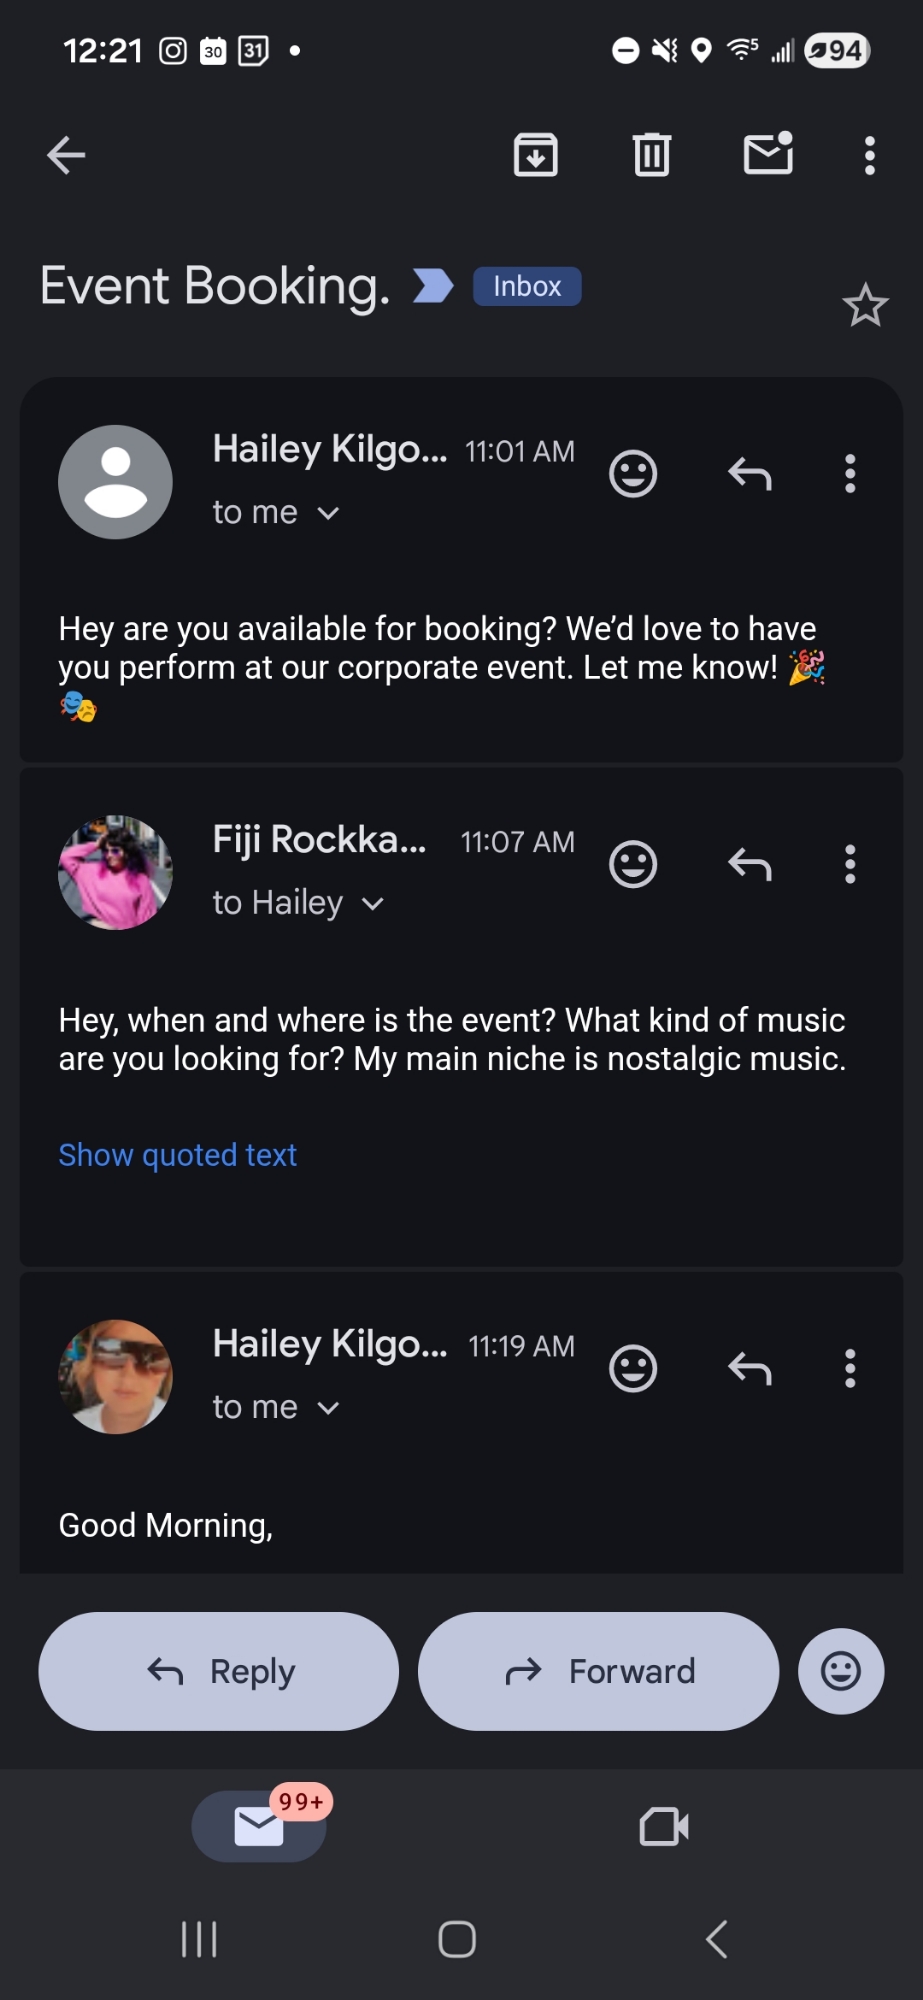Reply to Hailey's 11:01 AM message
Image resolution: width=923 pixels, height=2000 pixels.
click(749, 473)
